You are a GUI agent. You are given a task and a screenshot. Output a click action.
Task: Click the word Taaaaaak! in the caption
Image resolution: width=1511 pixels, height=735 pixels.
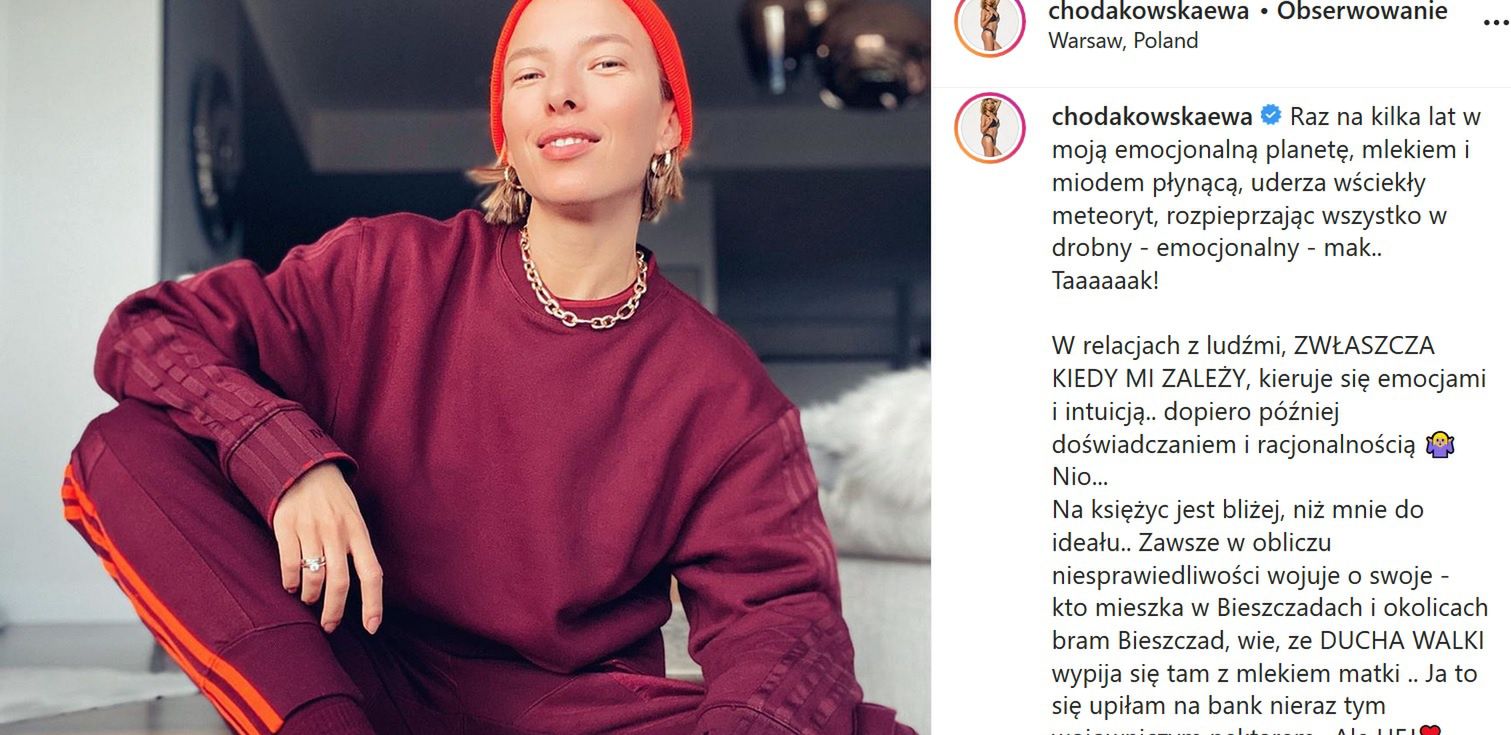1105,281
